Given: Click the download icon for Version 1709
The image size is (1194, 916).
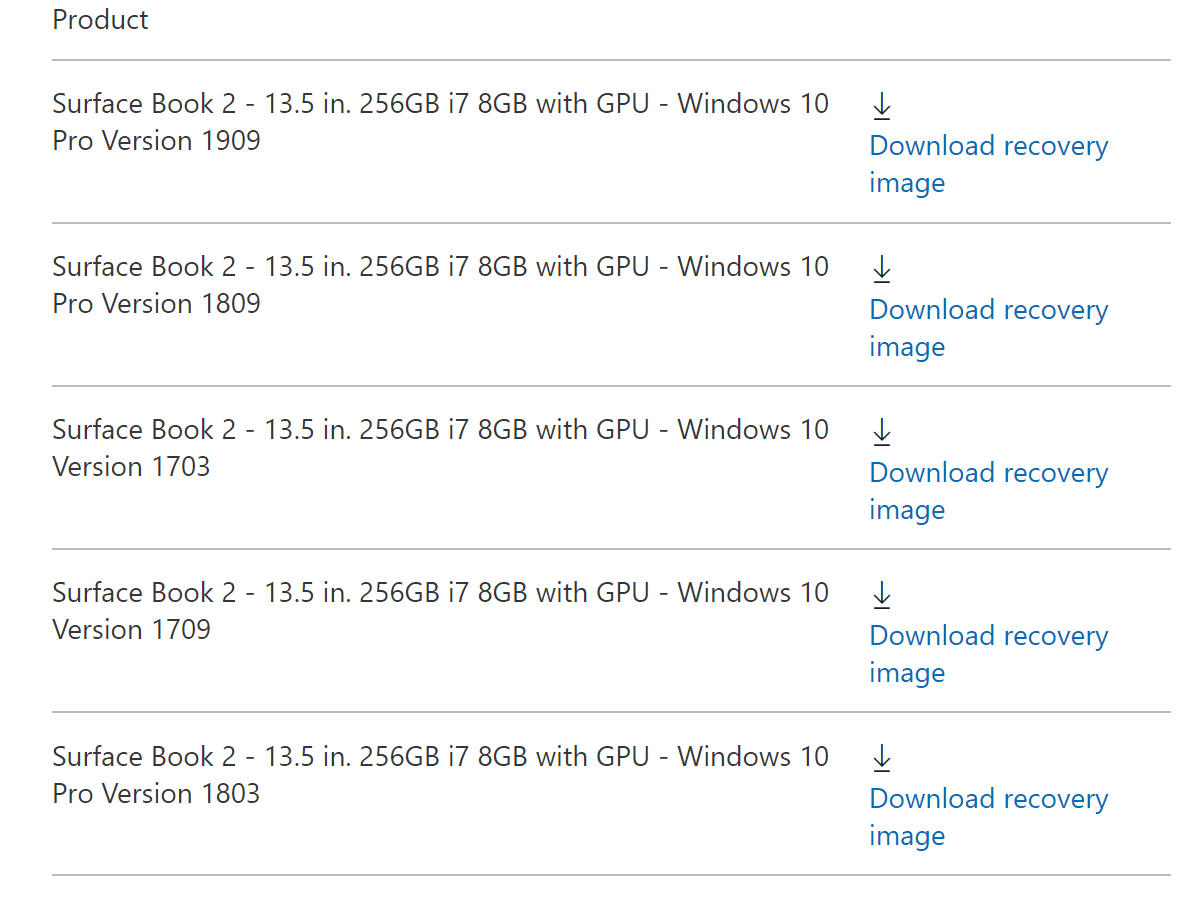Looking at the screenshot, I should (881, 593).
